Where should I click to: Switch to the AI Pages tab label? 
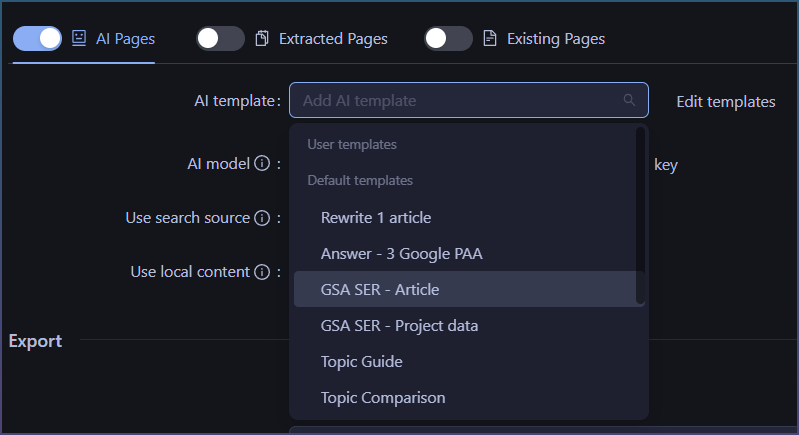124,39
